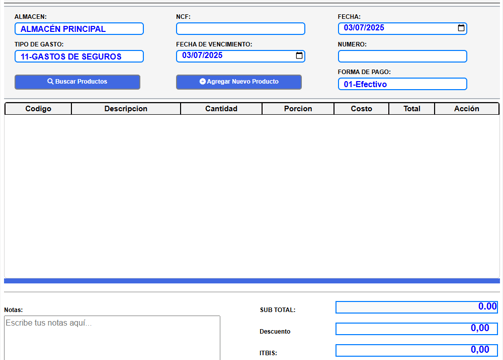503x360 pixels.
Task: Click the NCF input field
Action: point(240,29)
